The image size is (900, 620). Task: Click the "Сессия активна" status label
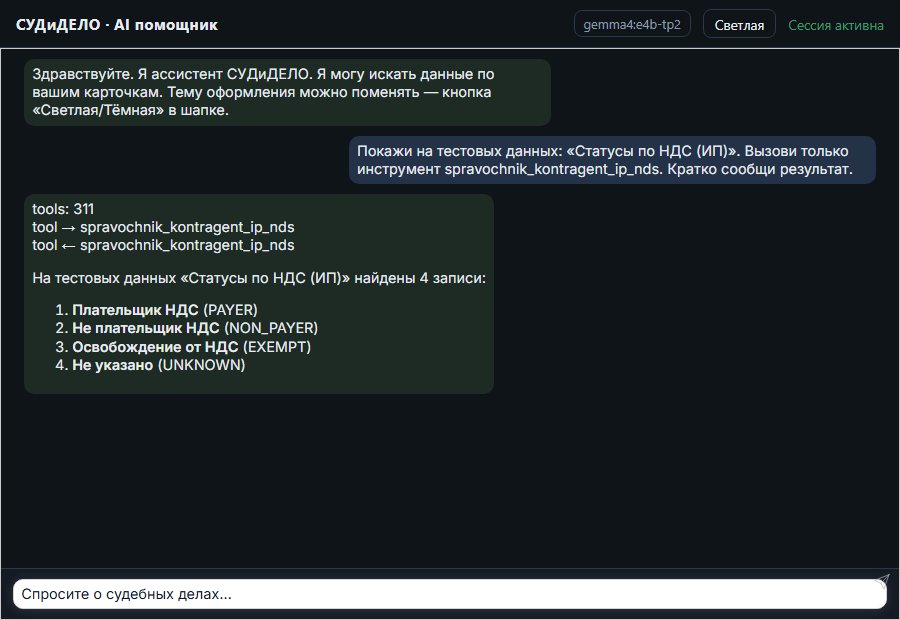click(836, 25)
